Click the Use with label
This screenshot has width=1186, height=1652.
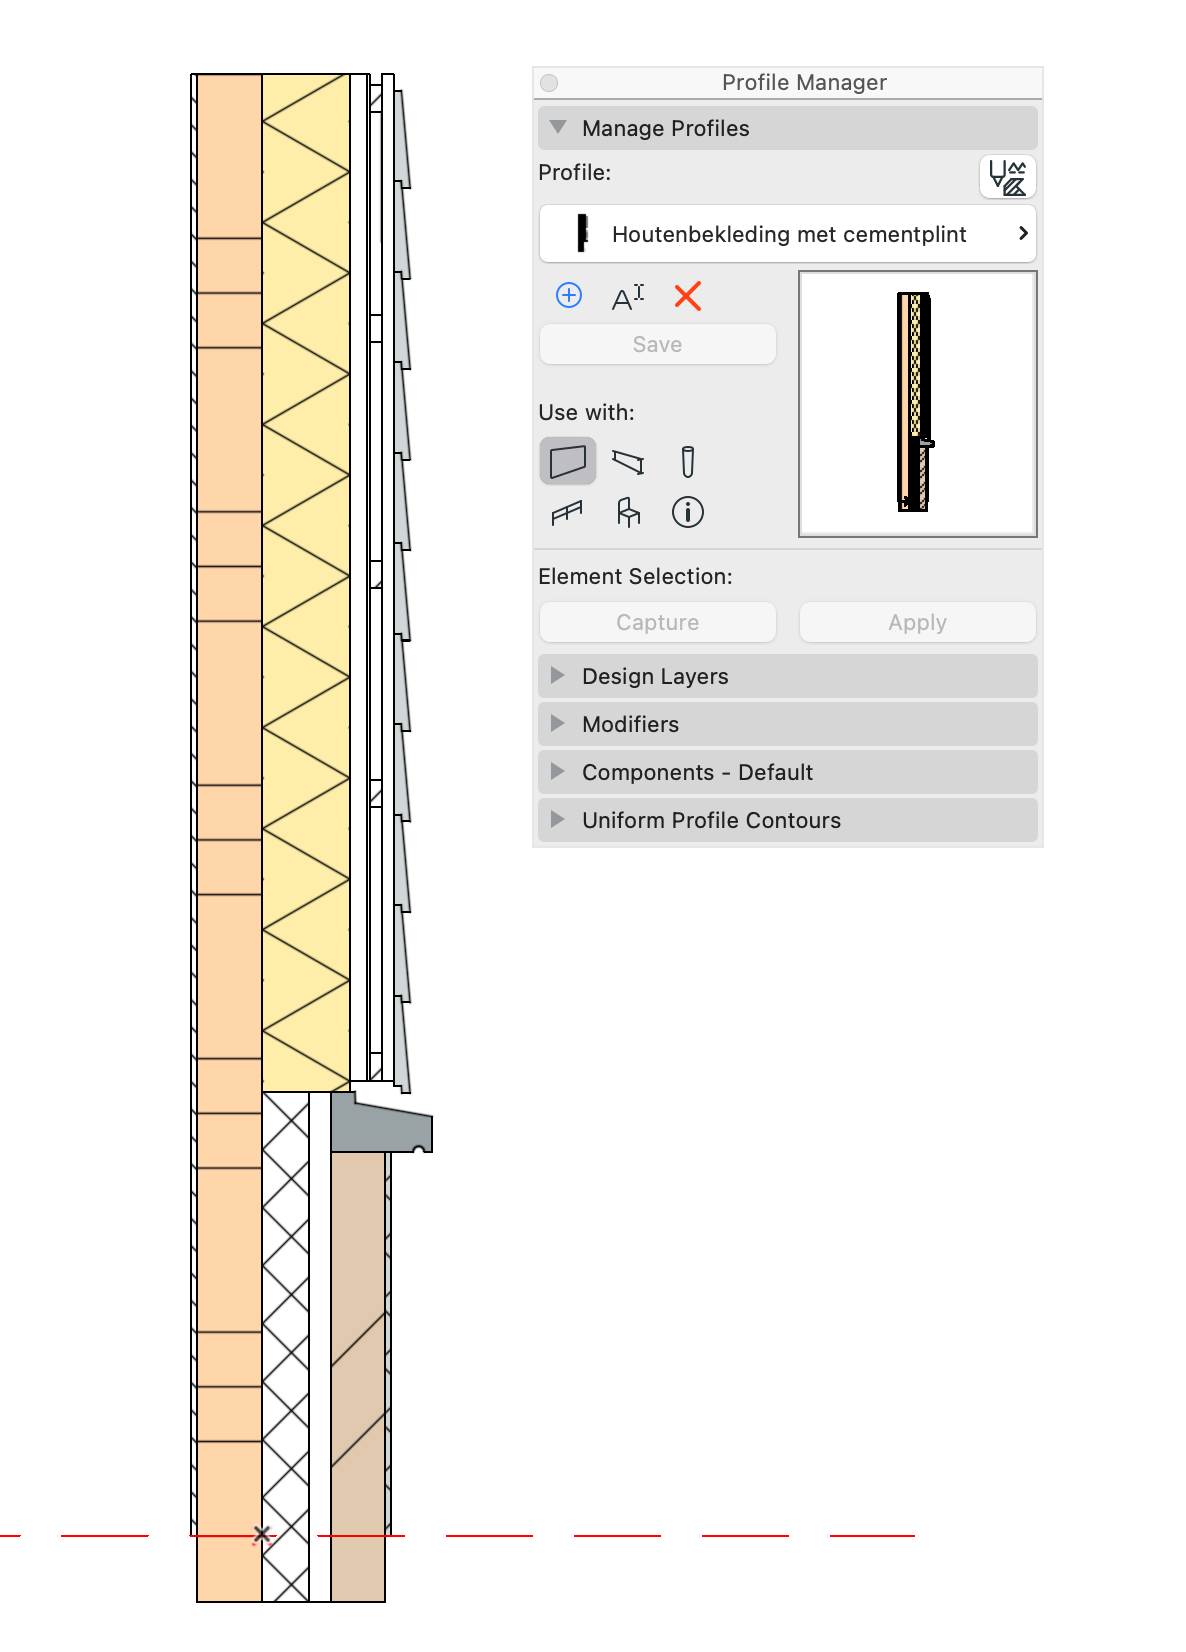586,412
